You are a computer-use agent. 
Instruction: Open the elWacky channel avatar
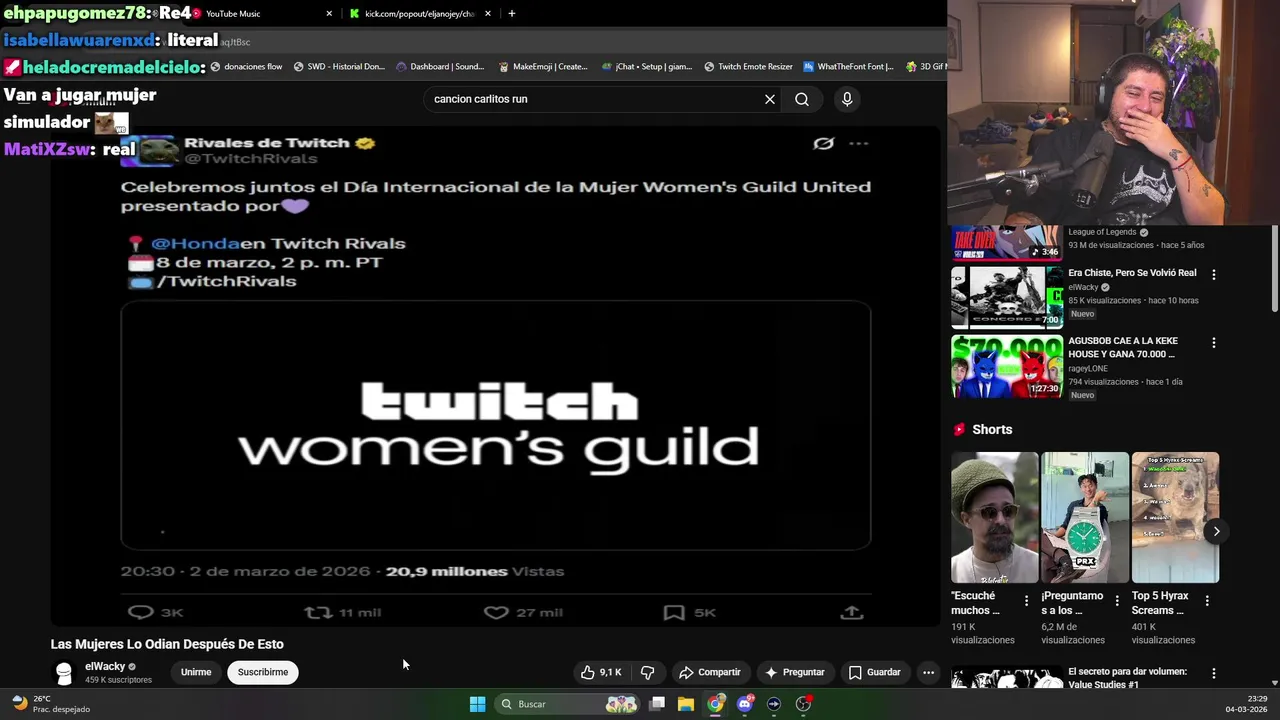click(64, 673)
